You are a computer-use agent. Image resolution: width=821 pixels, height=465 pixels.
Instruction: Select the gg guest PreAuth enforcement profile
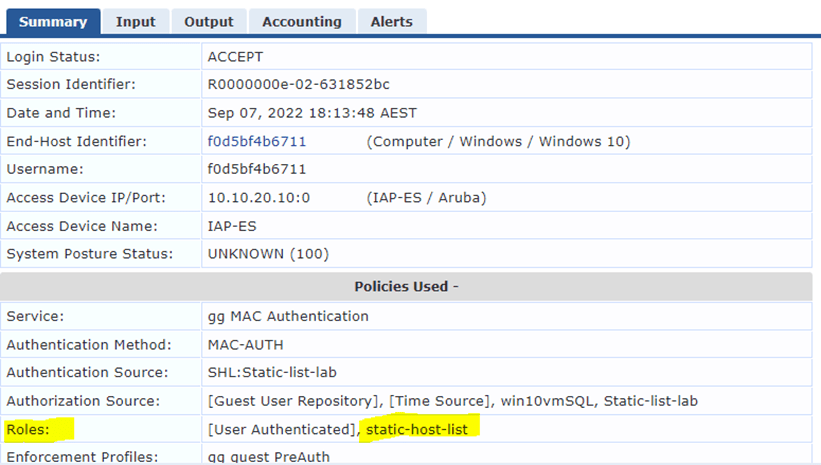coord(269,457)
